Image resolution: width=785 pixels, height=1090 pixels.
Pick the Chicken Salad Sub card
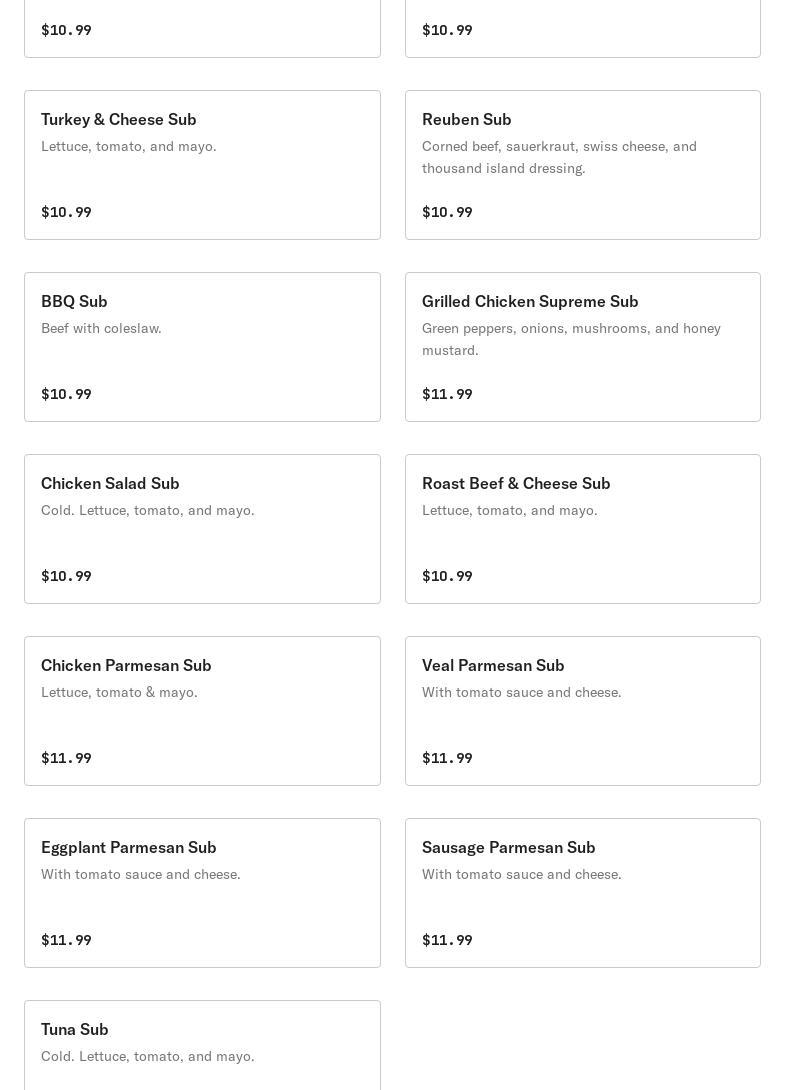tap(202, 529)
